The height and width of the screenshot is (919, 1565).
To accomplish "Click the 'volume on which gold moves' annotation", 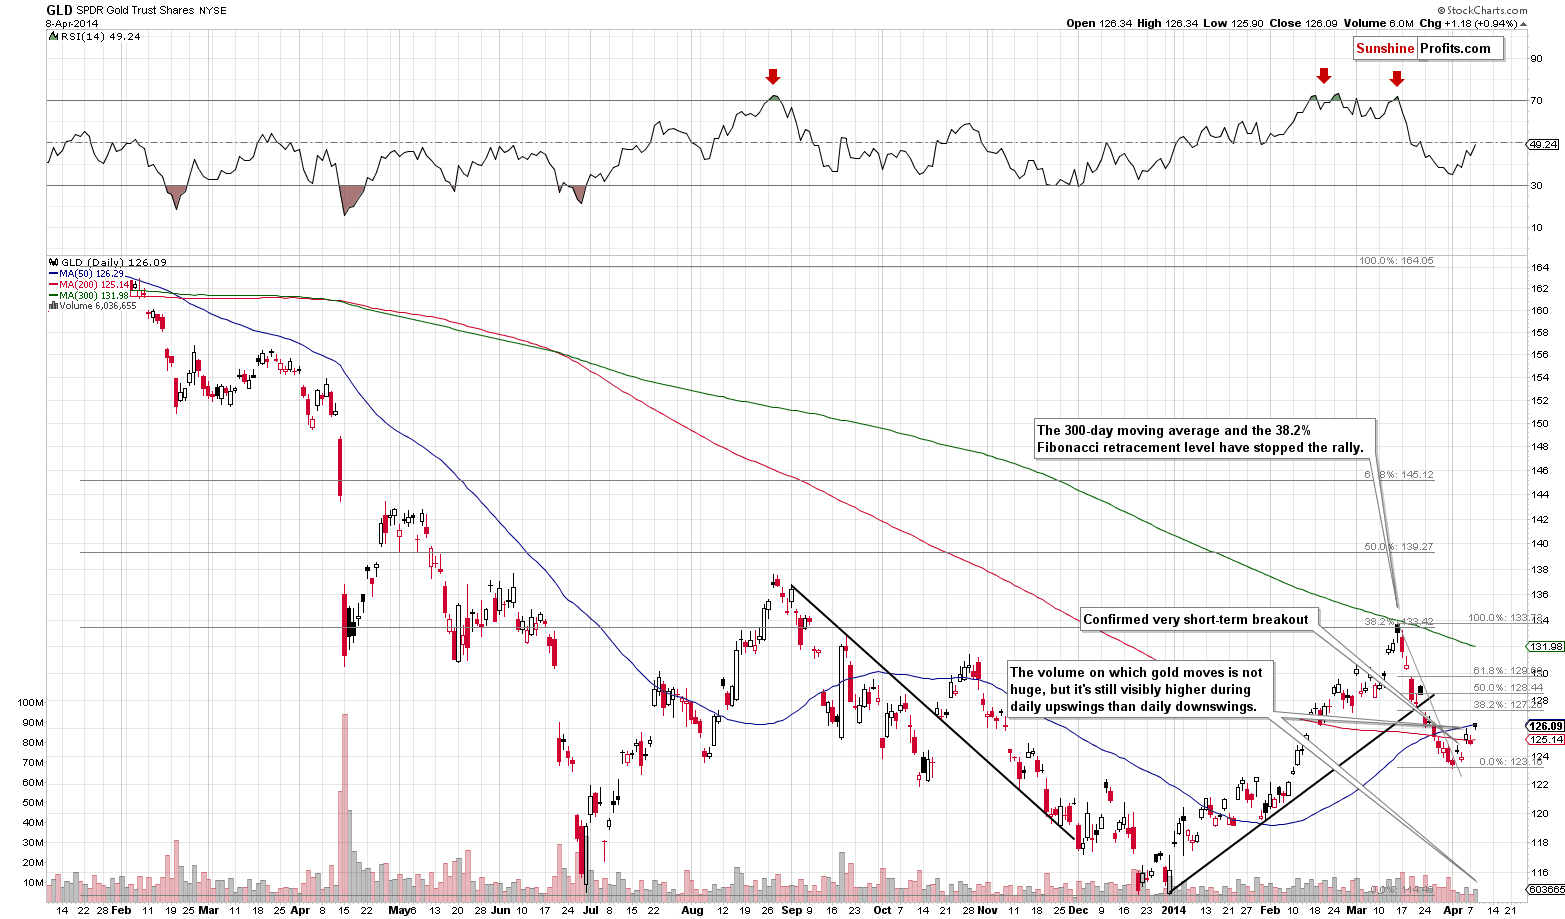I will point(1138,689).
